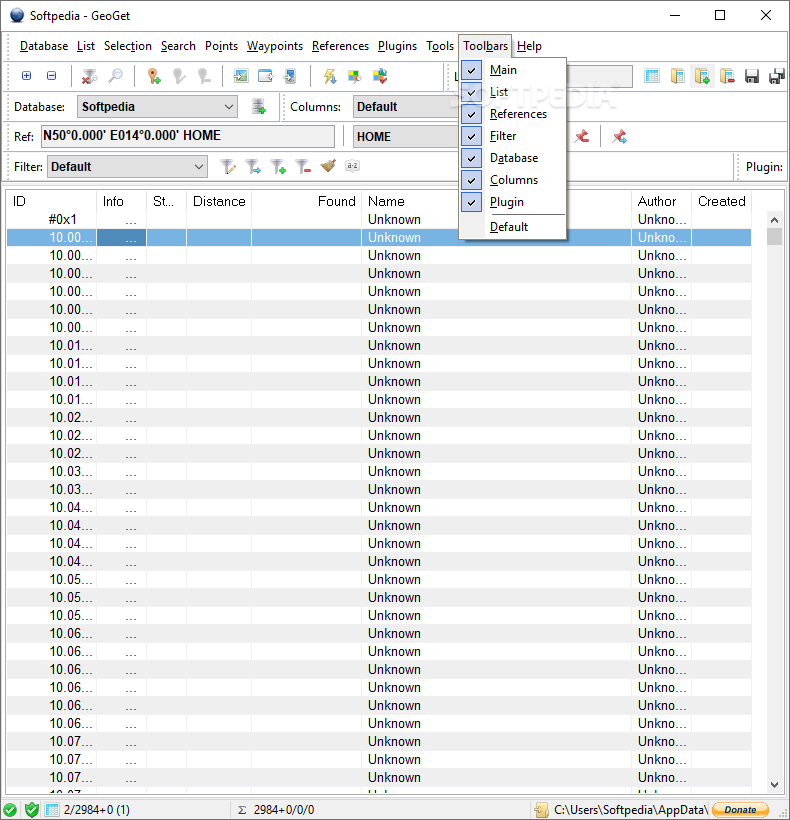Click the expand all plus icon
Screen dimensions: 790x820
pyautogui.click(x=26, y=76)
